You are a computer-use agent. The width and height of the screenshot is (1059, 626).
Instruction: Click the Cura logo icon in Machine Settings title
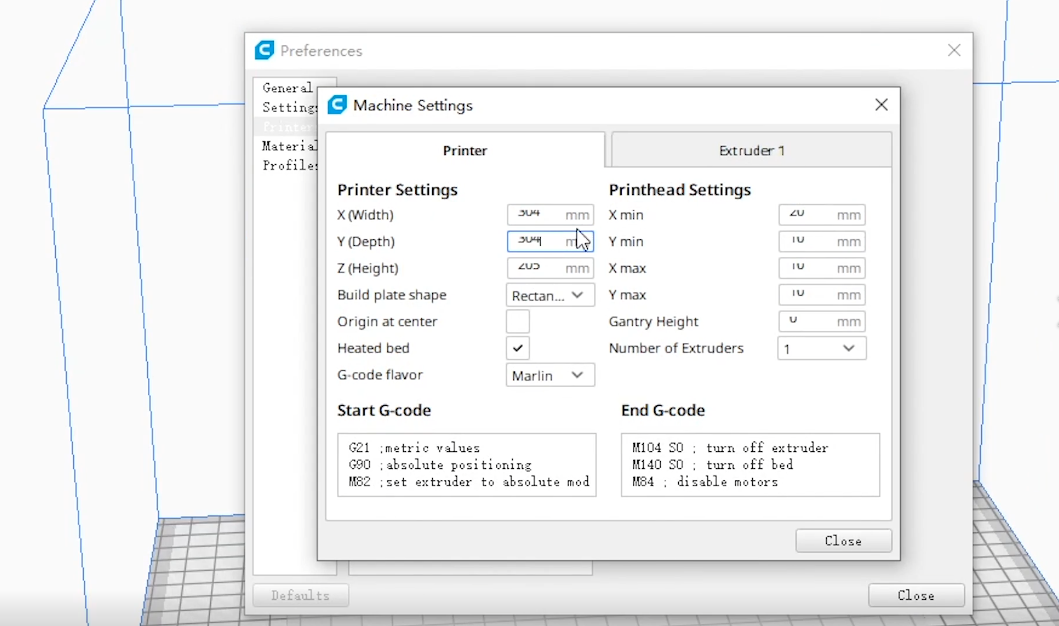(x=337, y=105)
